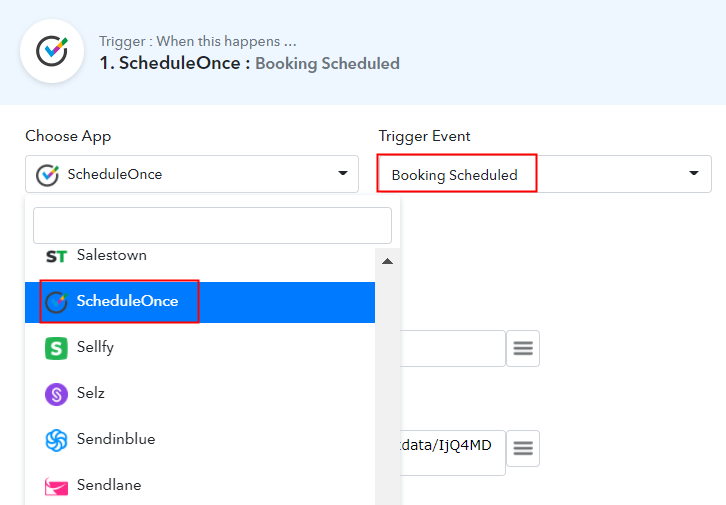Click the green Sellfy S icon
Viewport: 726px width, 505px height.
[56, 348]
